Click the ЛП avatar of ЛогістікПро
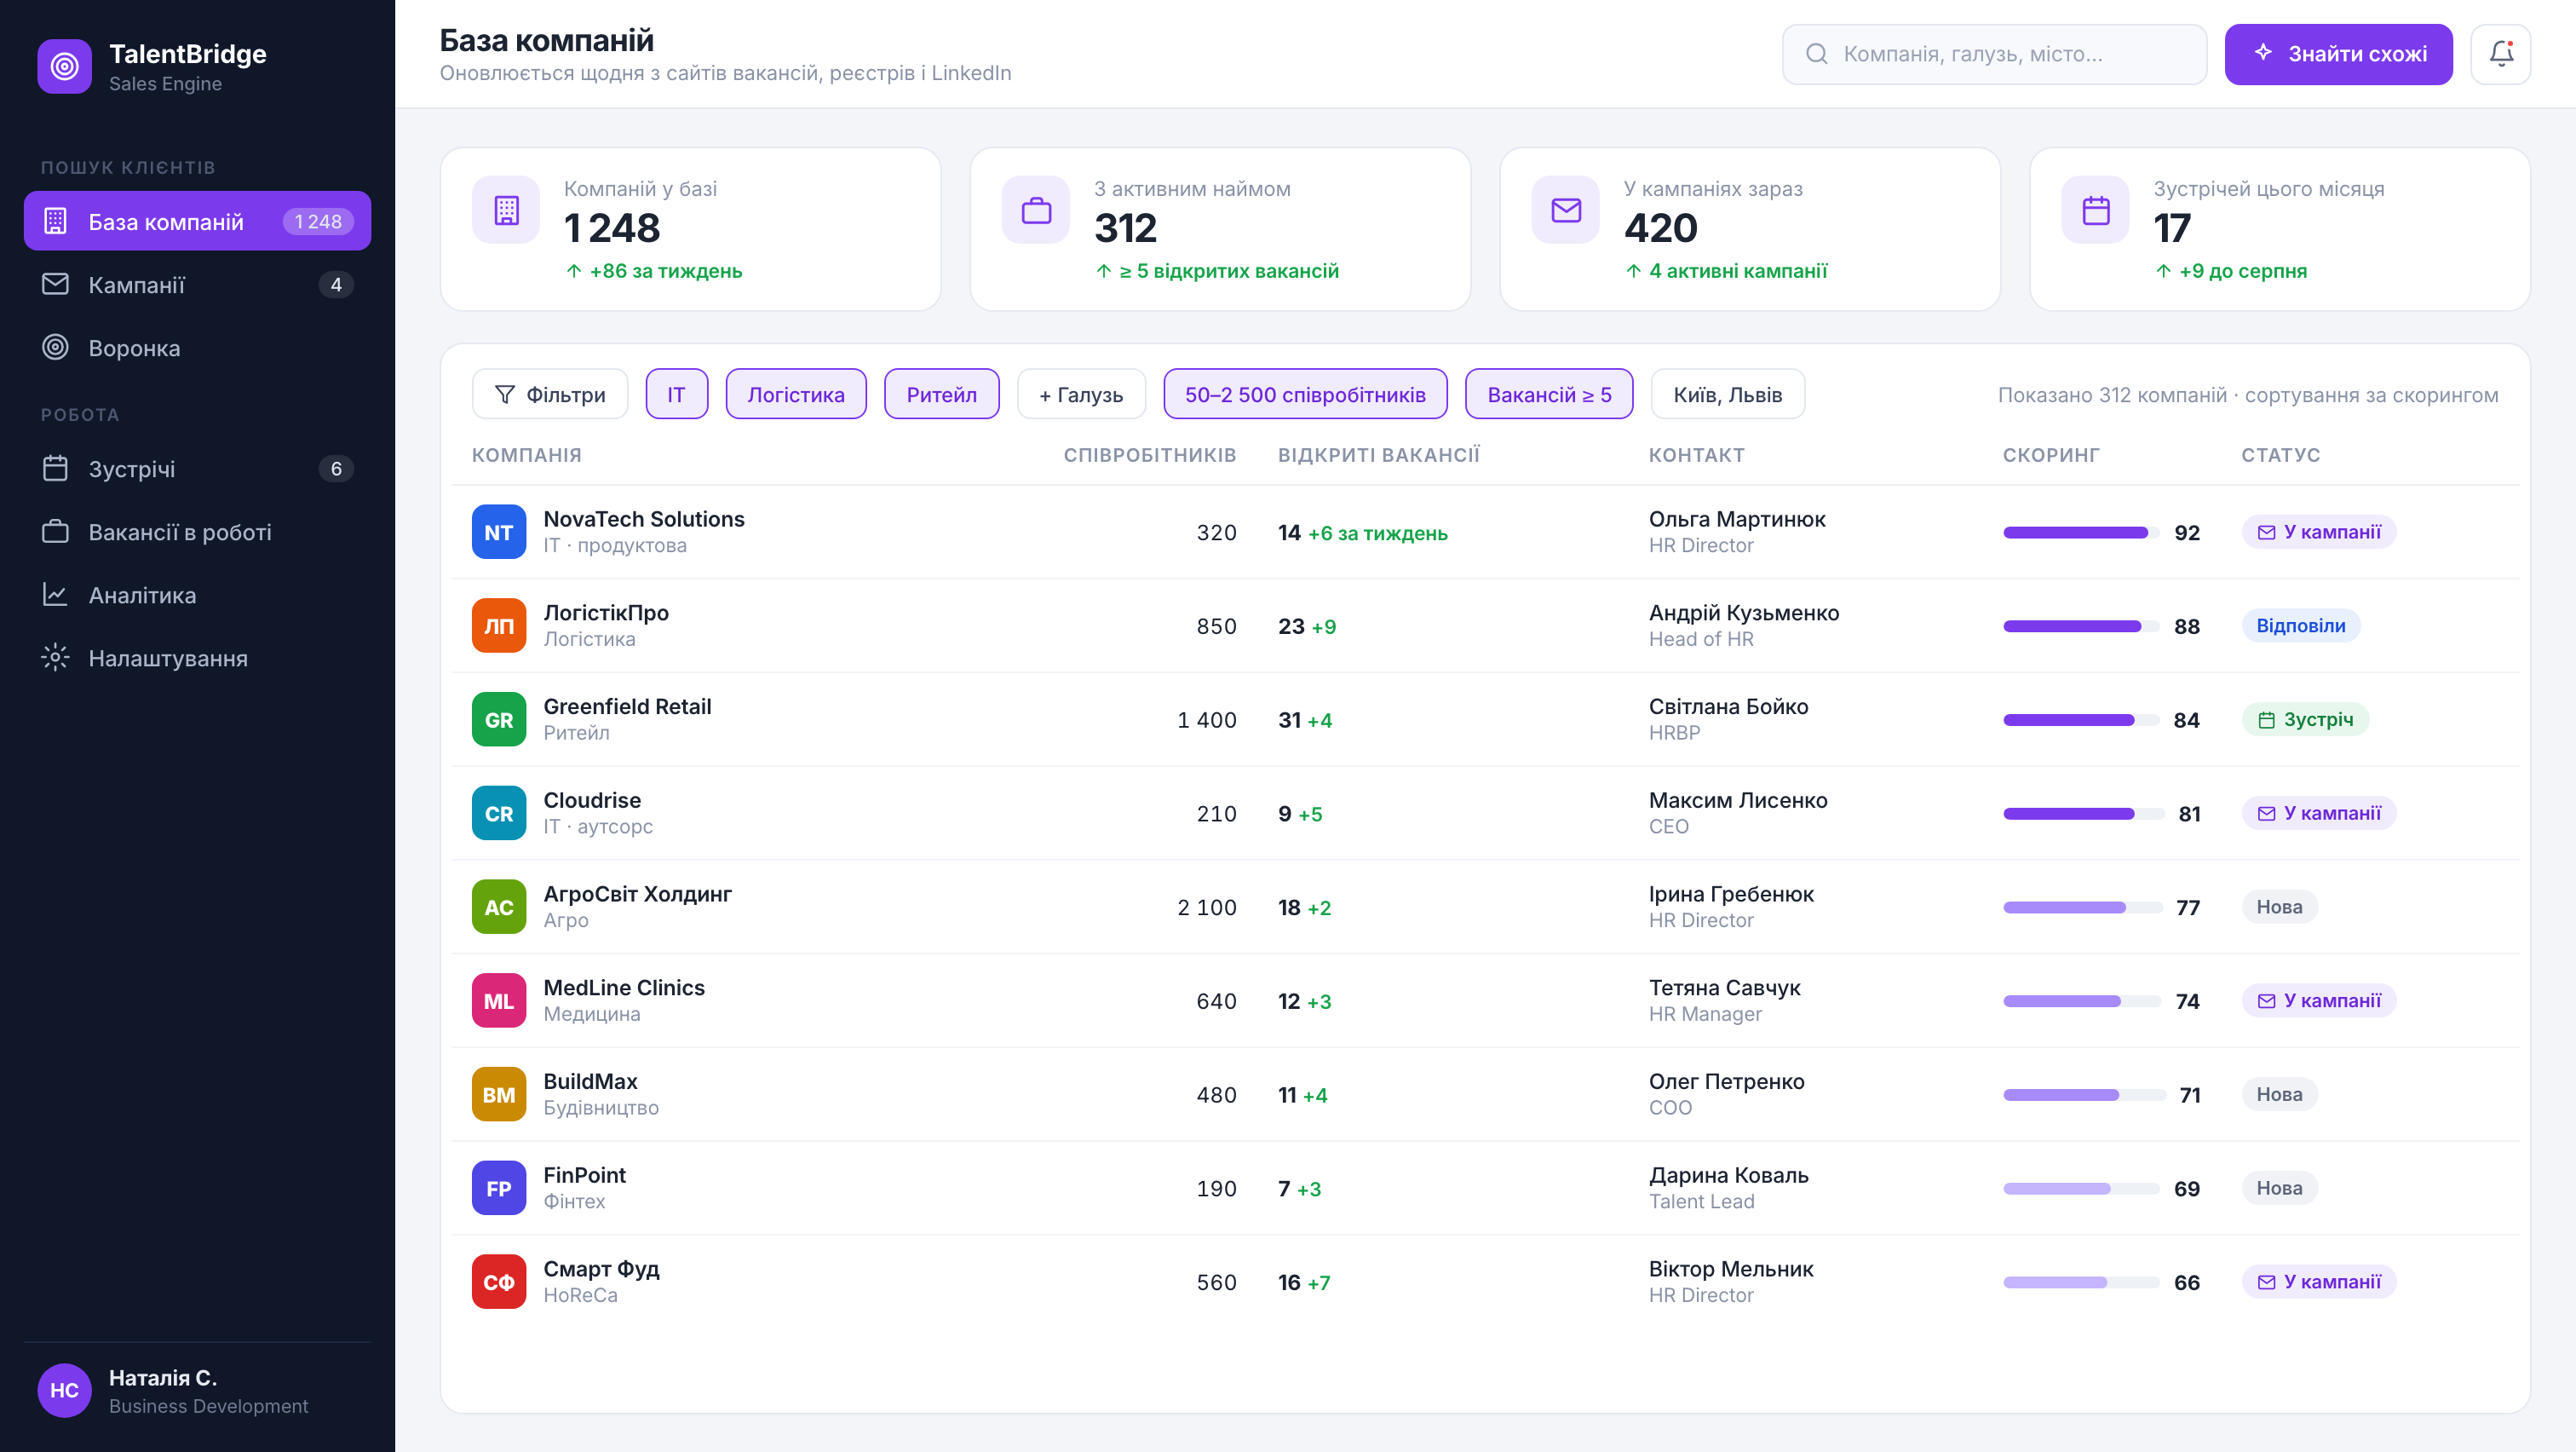2576x1452 pixels. pos(499,626)
